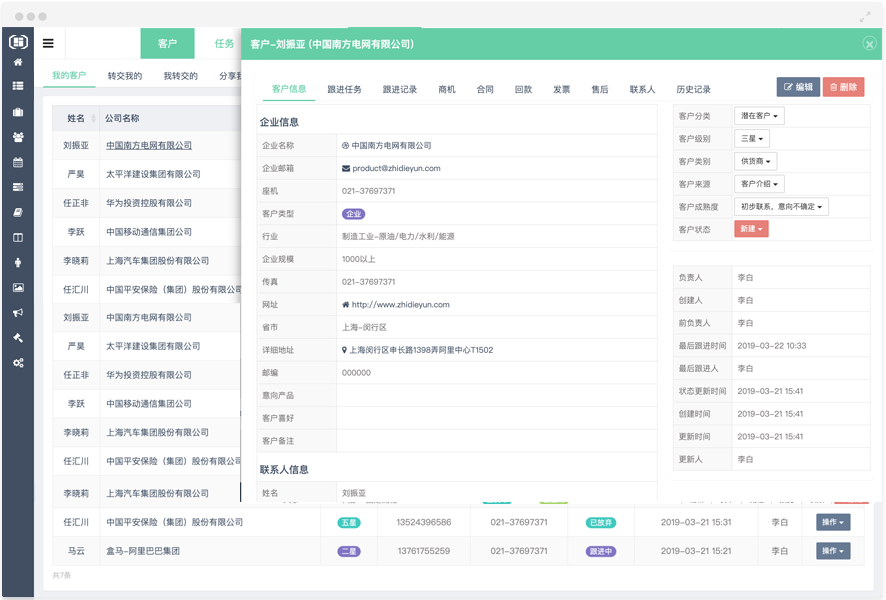Switch to the 商机 tab
886x600 pixels.
[x=446, y=89]
